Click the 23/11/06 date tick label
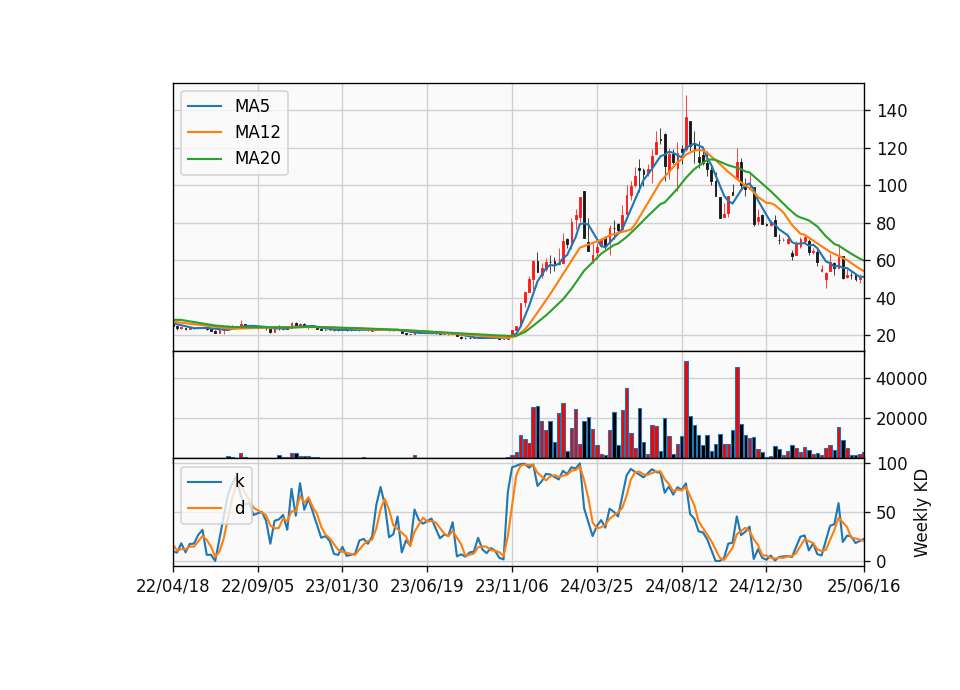The image size is (960, 690). click(x=512, y=586)
